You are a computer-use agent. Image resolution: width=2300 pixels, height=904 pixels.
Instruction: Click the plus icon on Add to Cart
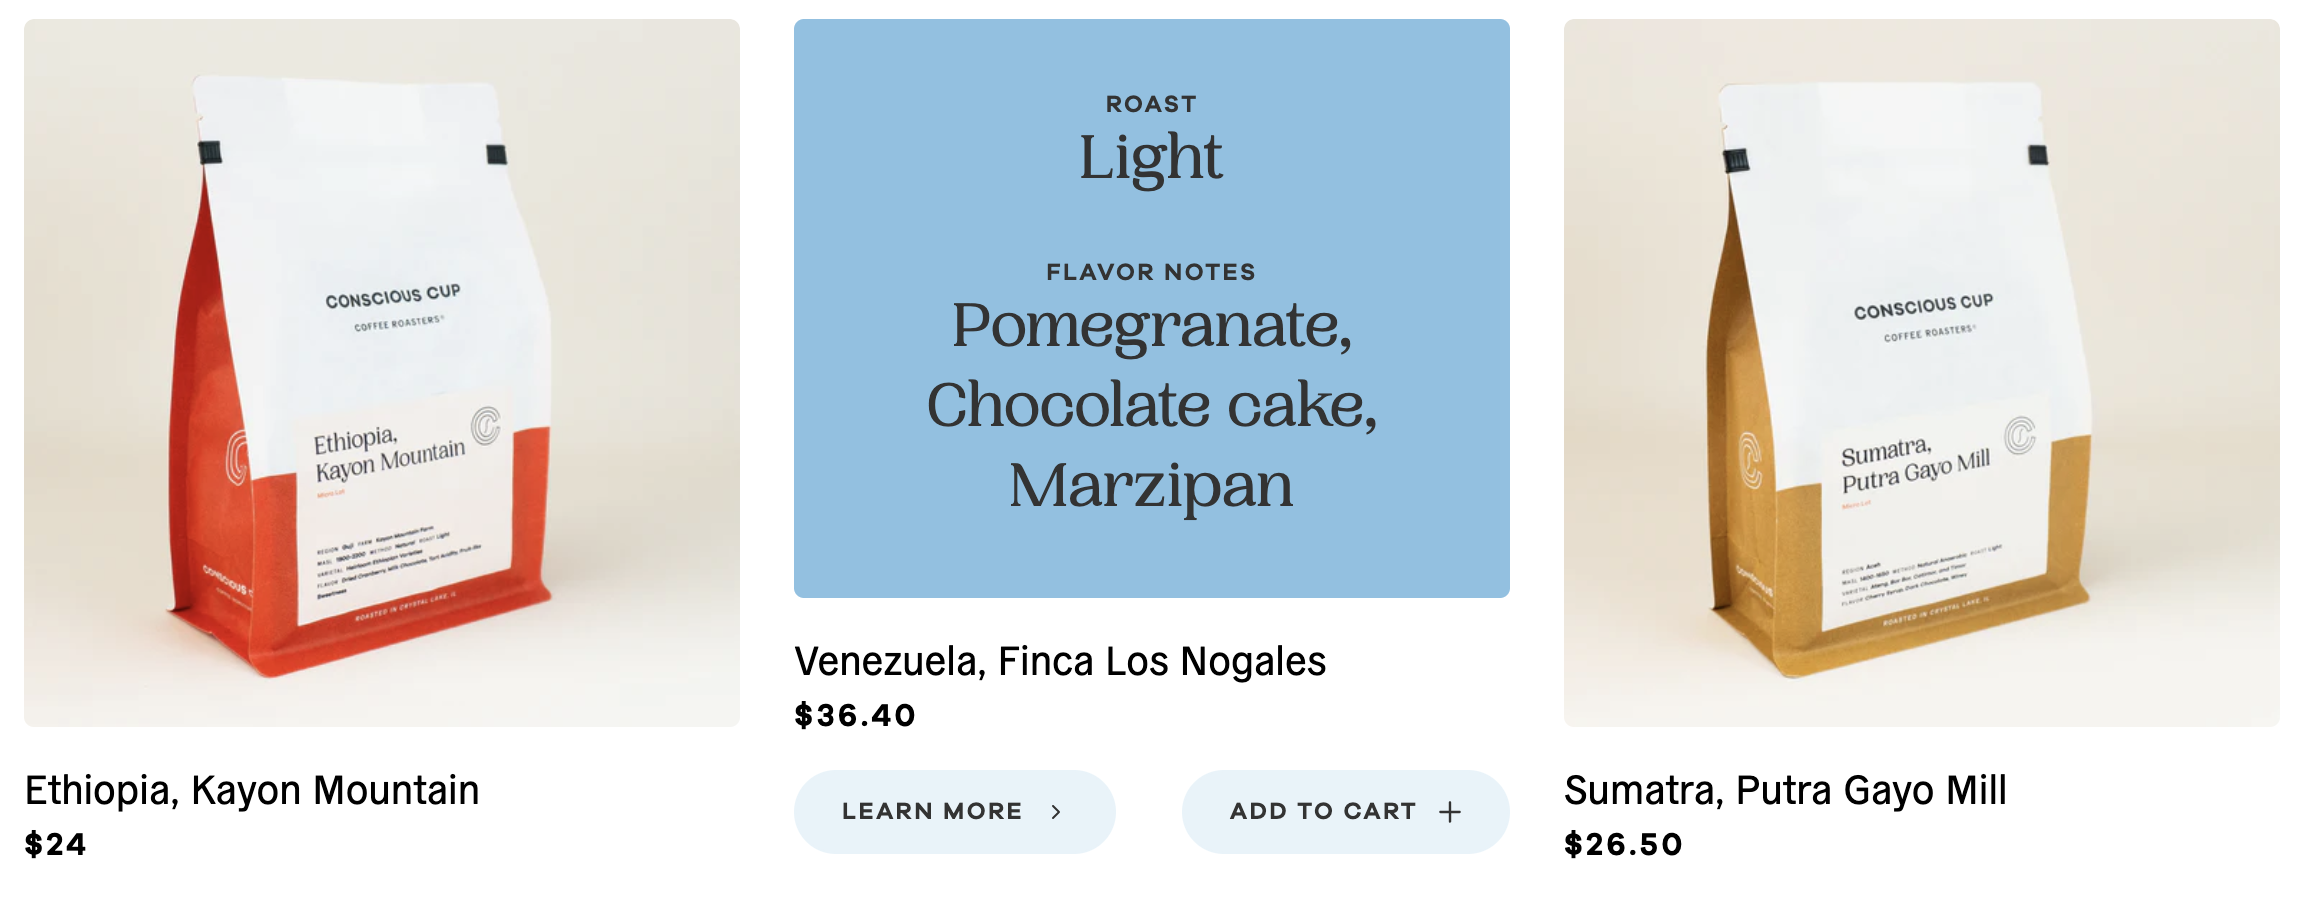click(x=1450, y=812)
